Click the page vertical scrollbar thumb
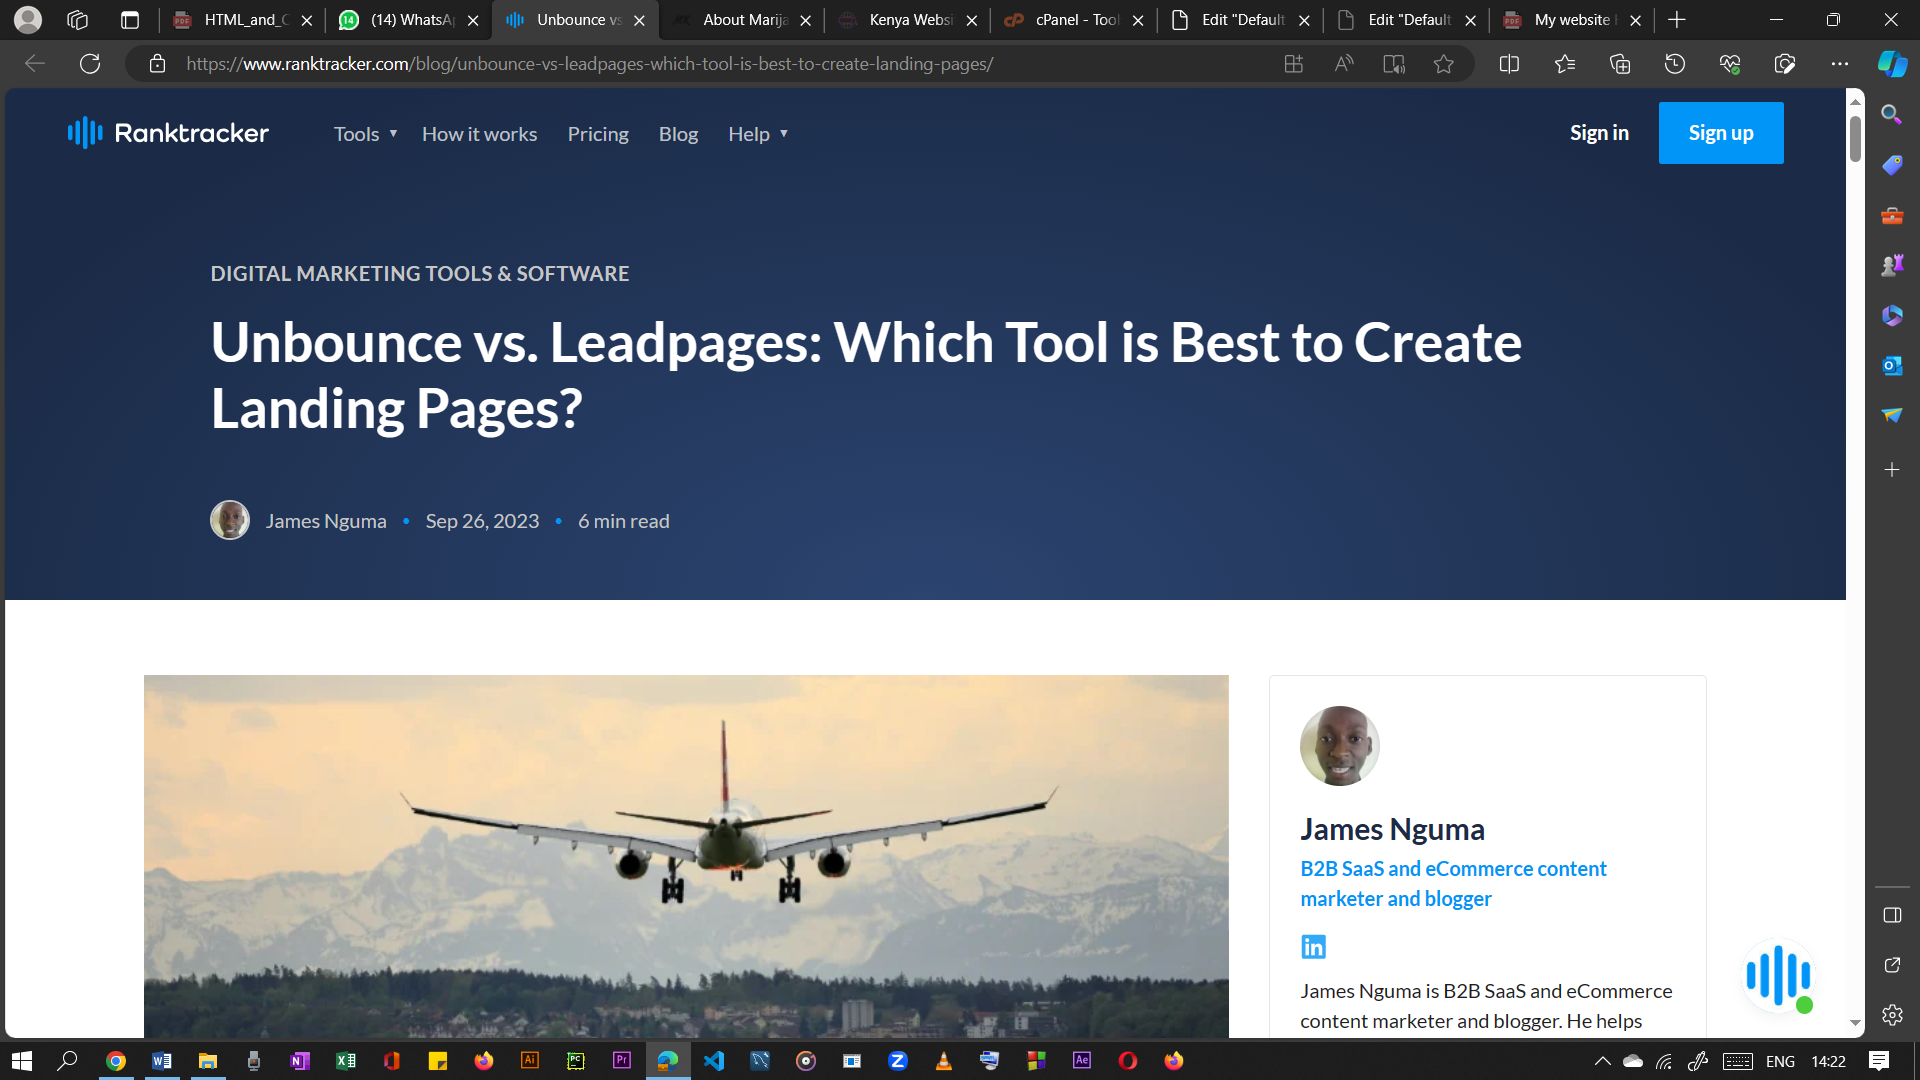This screenshot has height=1080, width=1920. click(x=1855, y=138)
